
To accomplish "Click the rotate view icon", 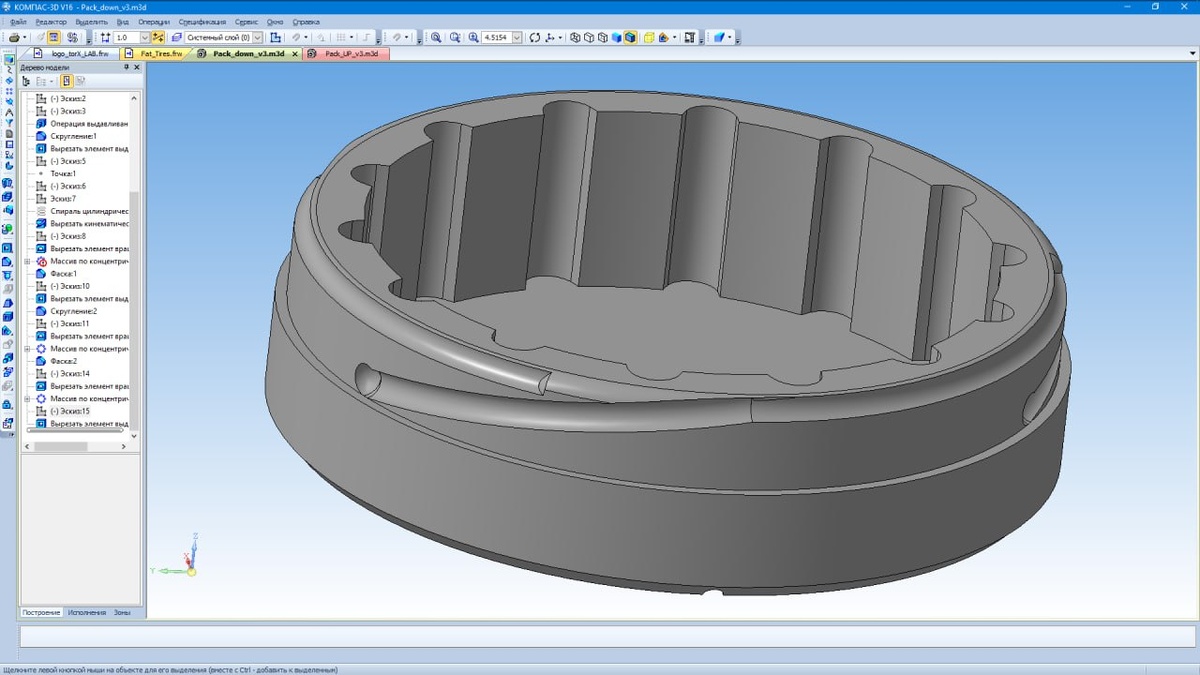I will (x=535, y=38).
